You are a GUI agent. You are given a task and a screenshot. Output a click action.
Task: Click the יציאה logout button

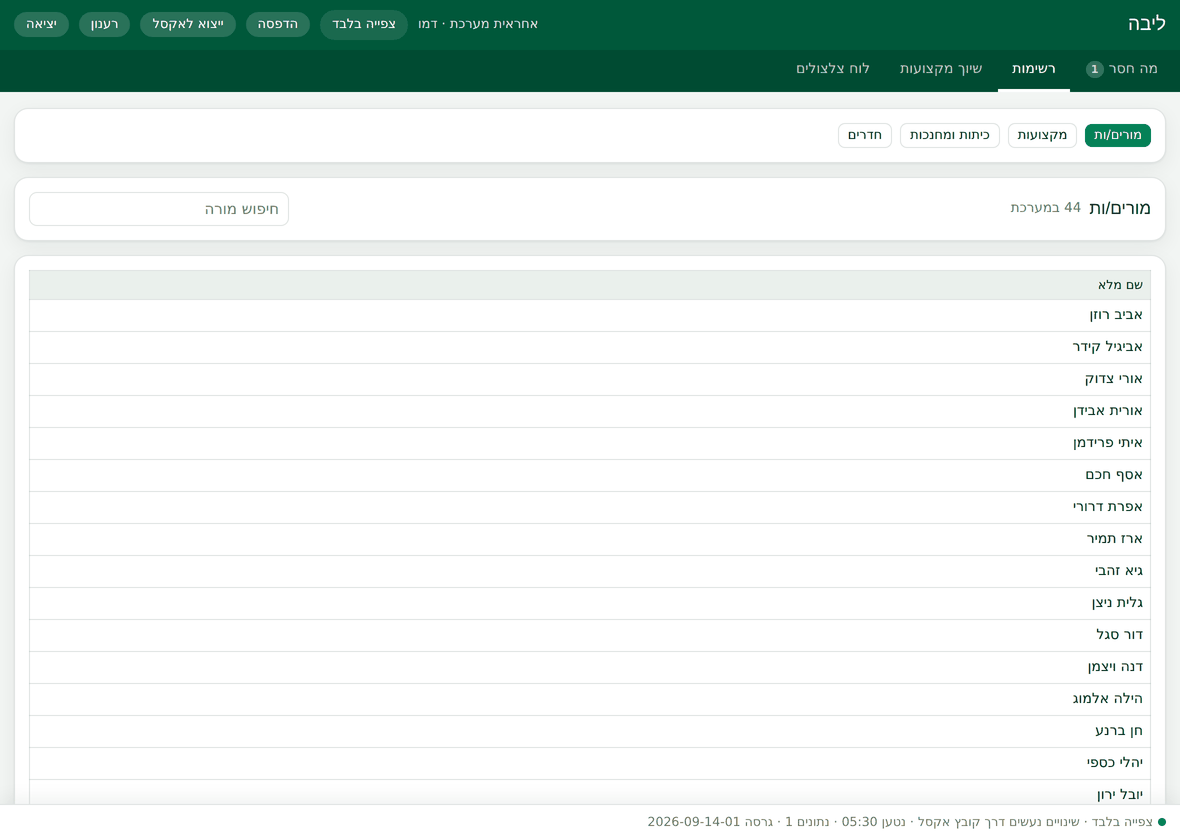pos(41,24)
